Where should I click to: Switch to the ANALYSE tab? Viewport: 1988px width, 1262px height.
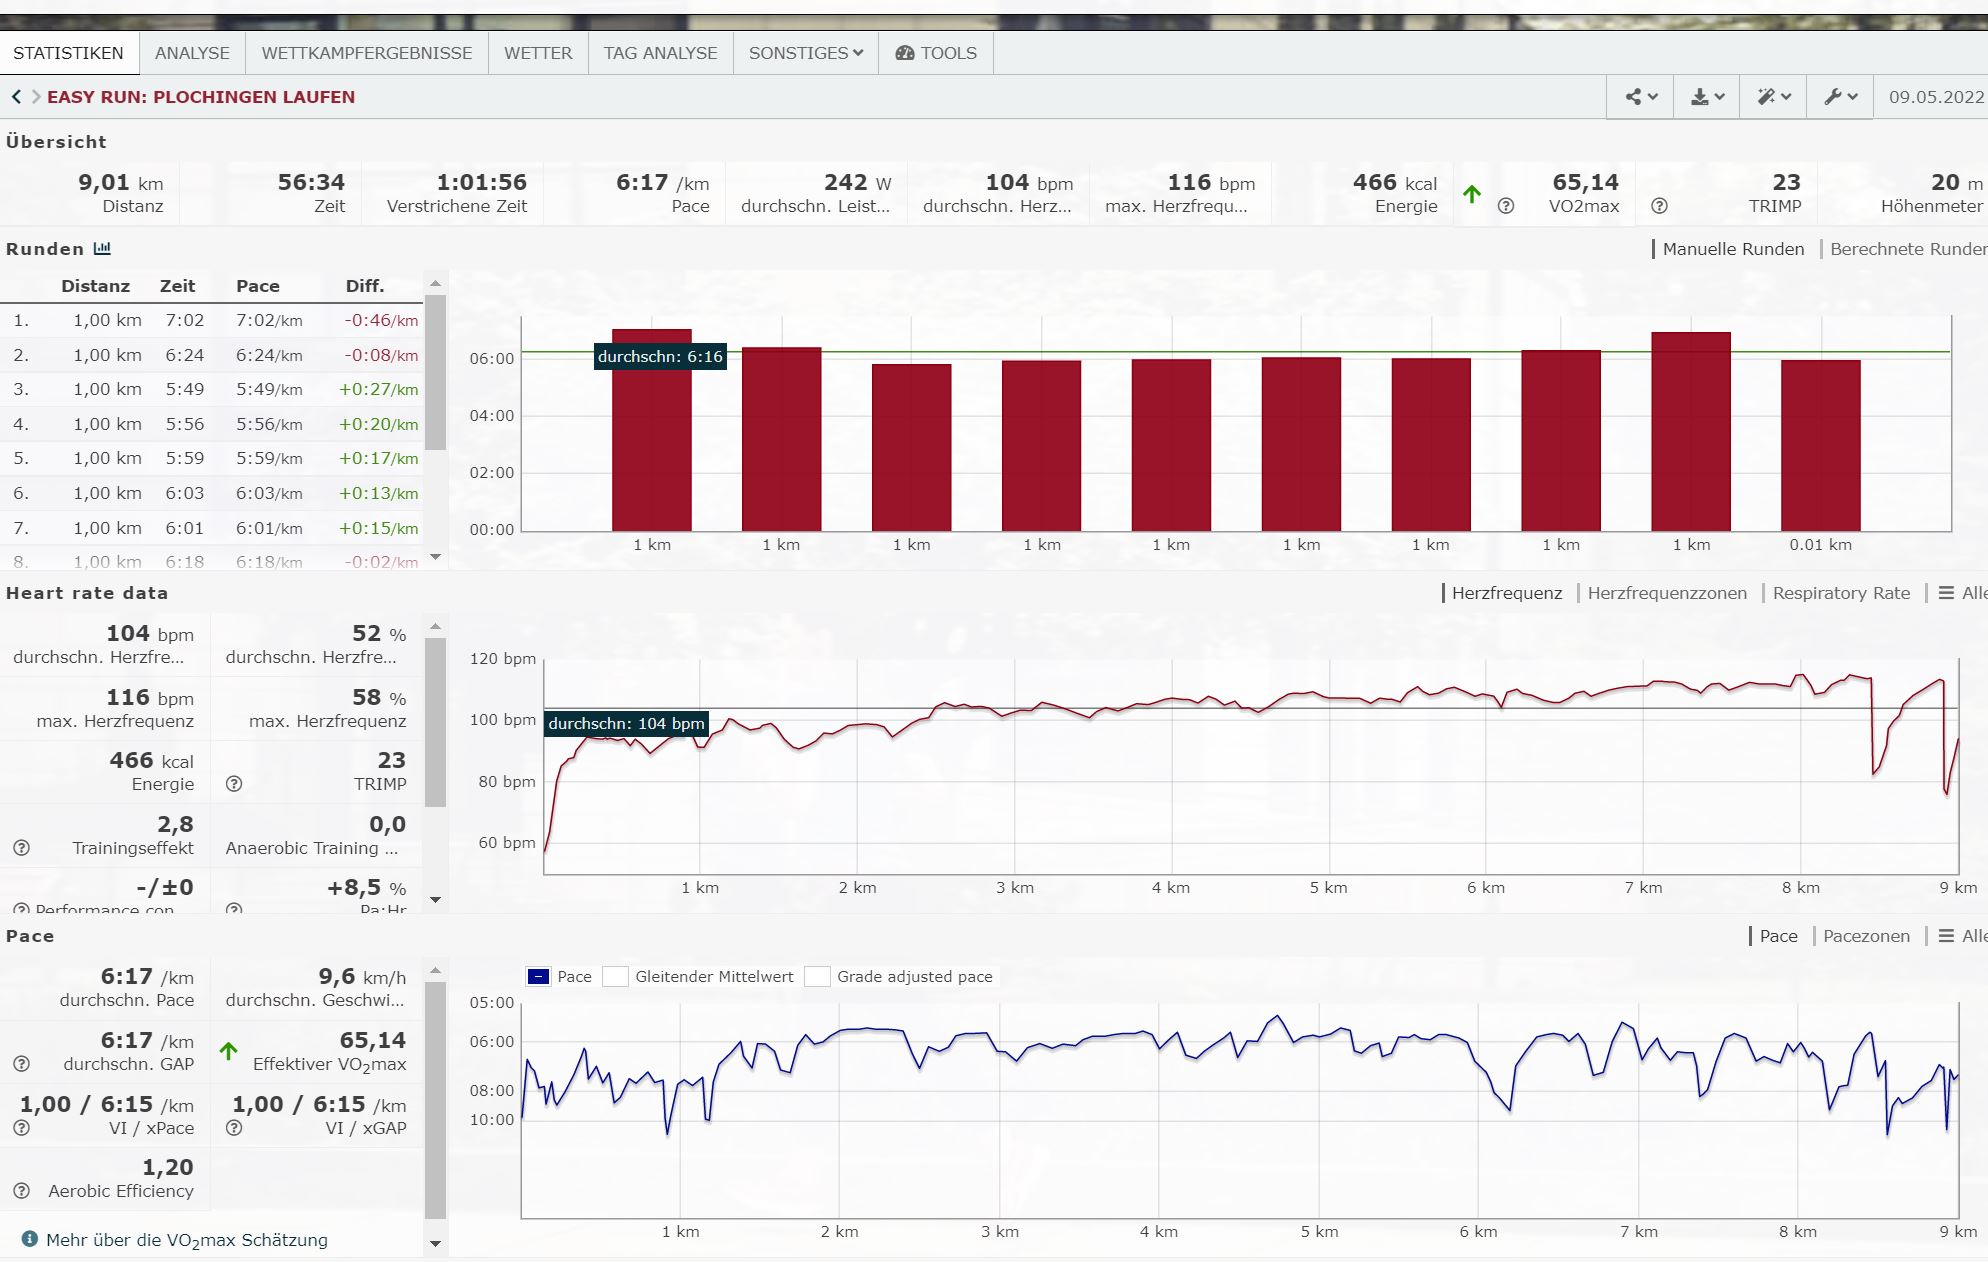tap(192, 53)
